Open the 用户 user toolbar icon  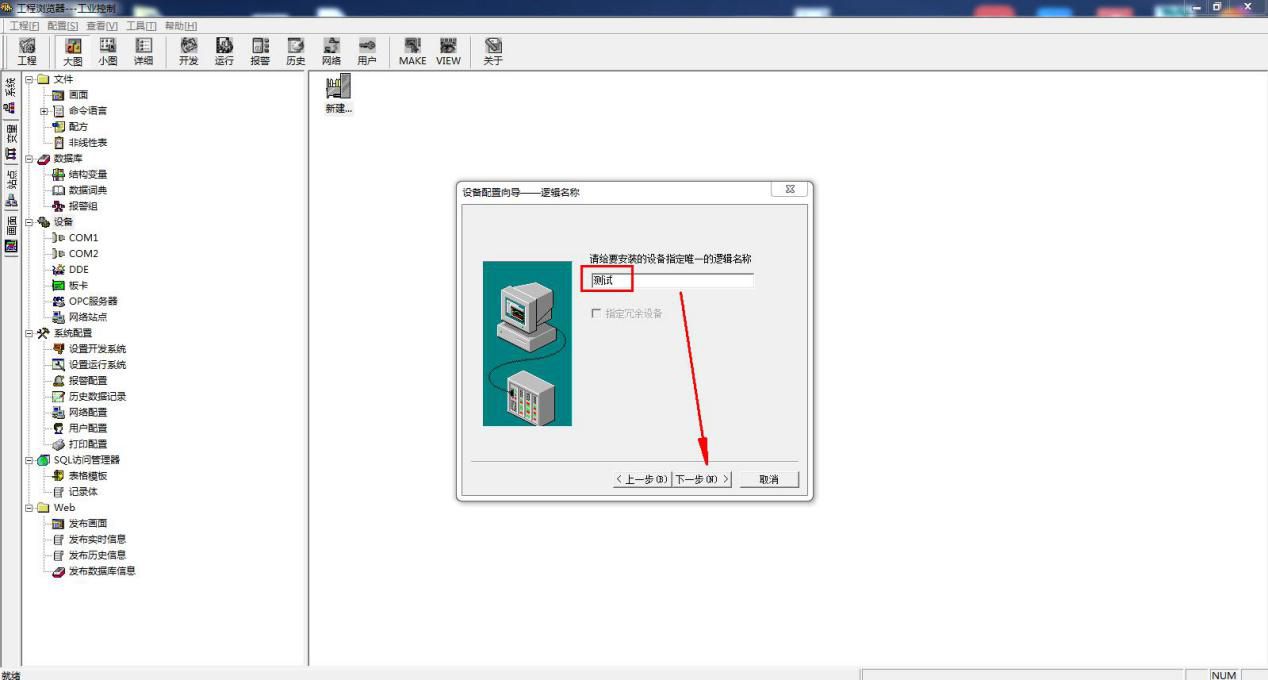click(x=367, y=51)
